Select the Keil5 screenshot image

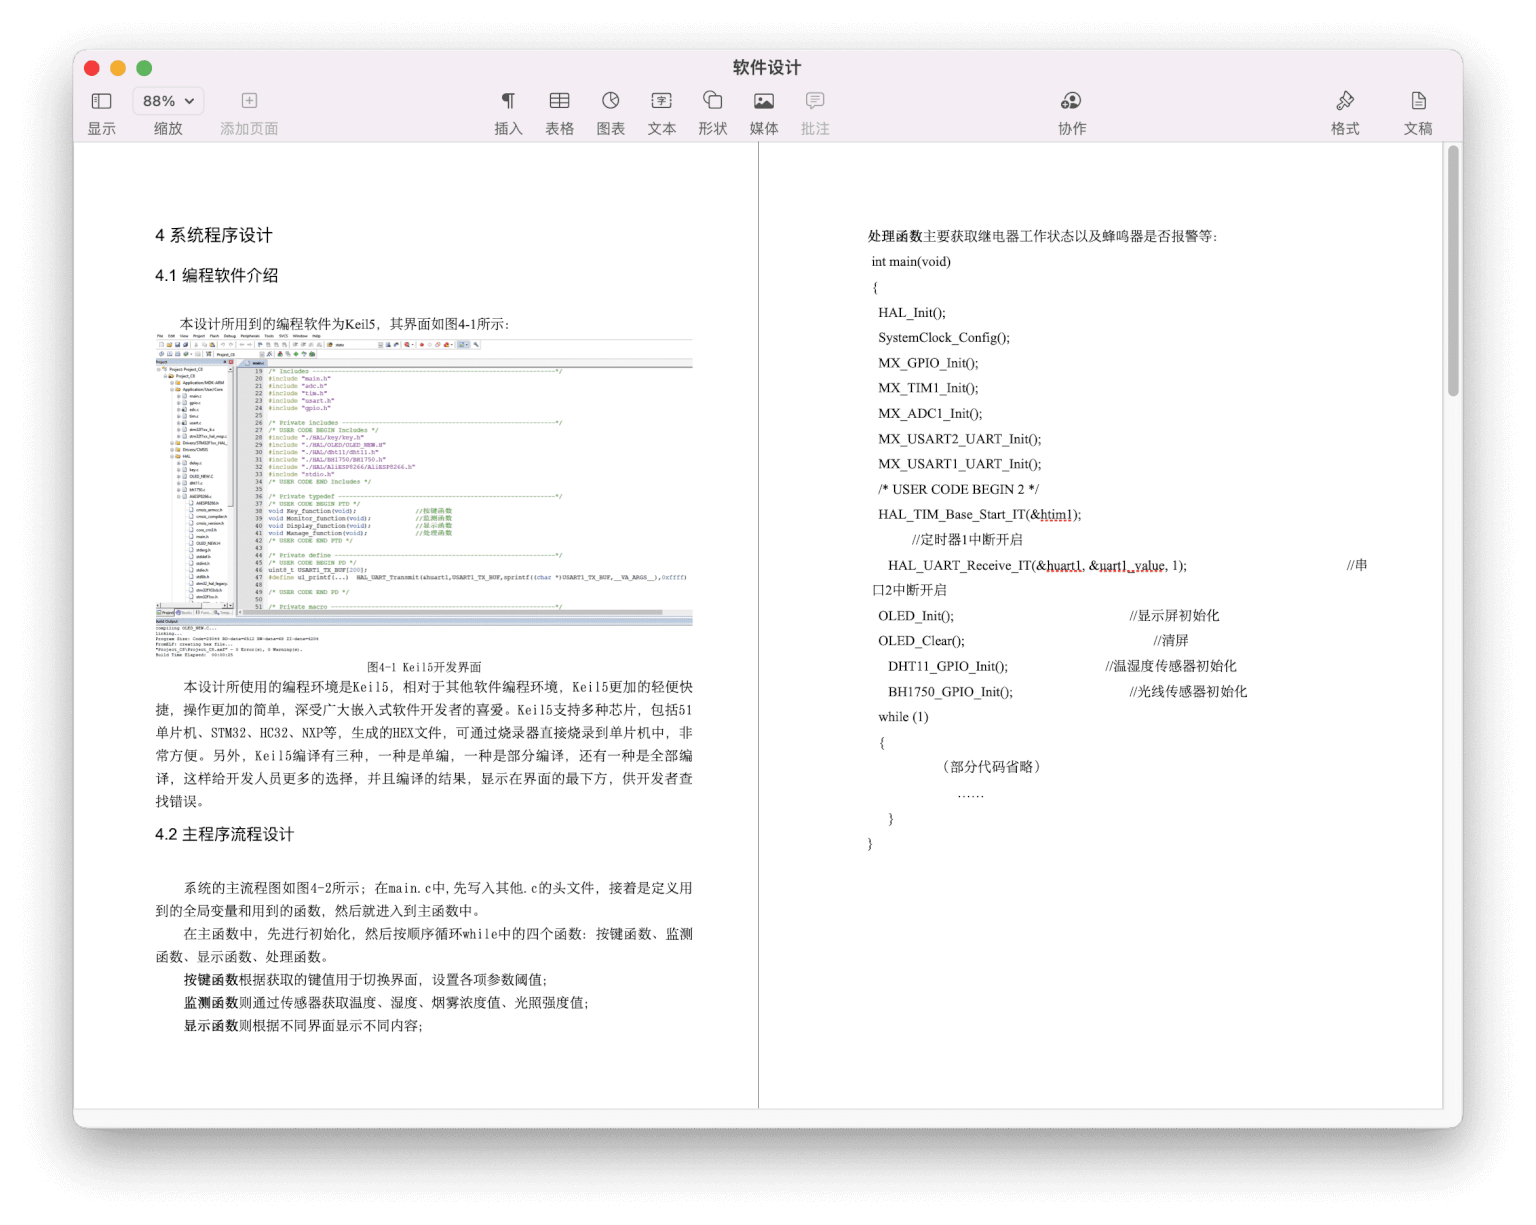tap(424, 495)
